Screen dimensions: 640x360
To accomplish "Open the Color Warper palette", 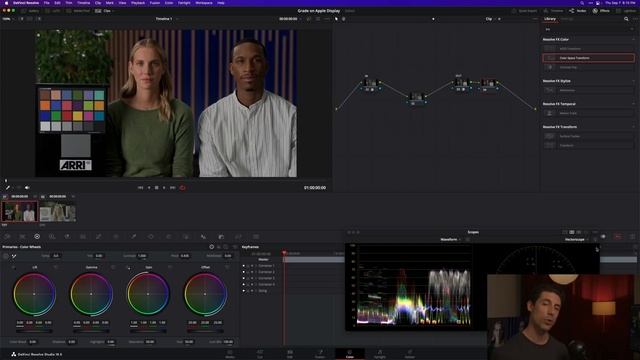I will [116, 236].
